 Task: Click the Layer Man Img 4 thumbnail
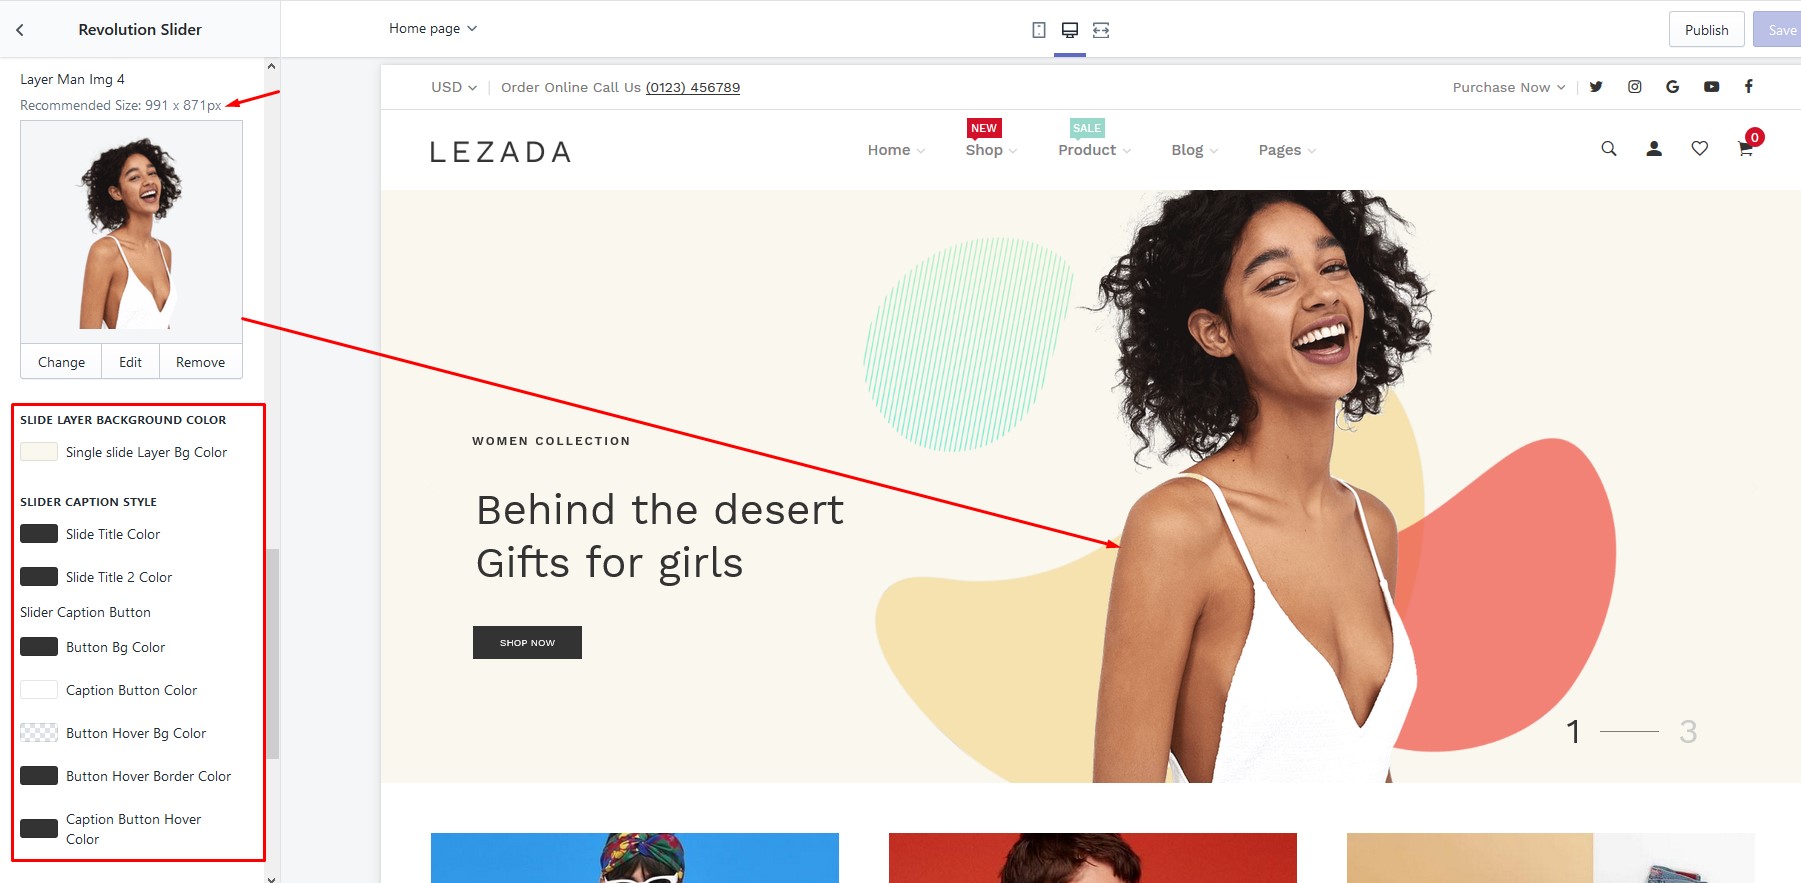pyautogui.click(x=131, y=233)
